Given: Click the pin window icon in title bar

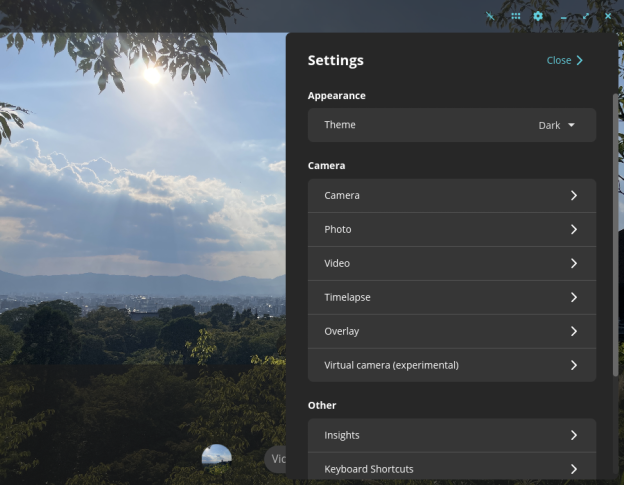Looking at the screenshot, I should [x=490, y=16].
